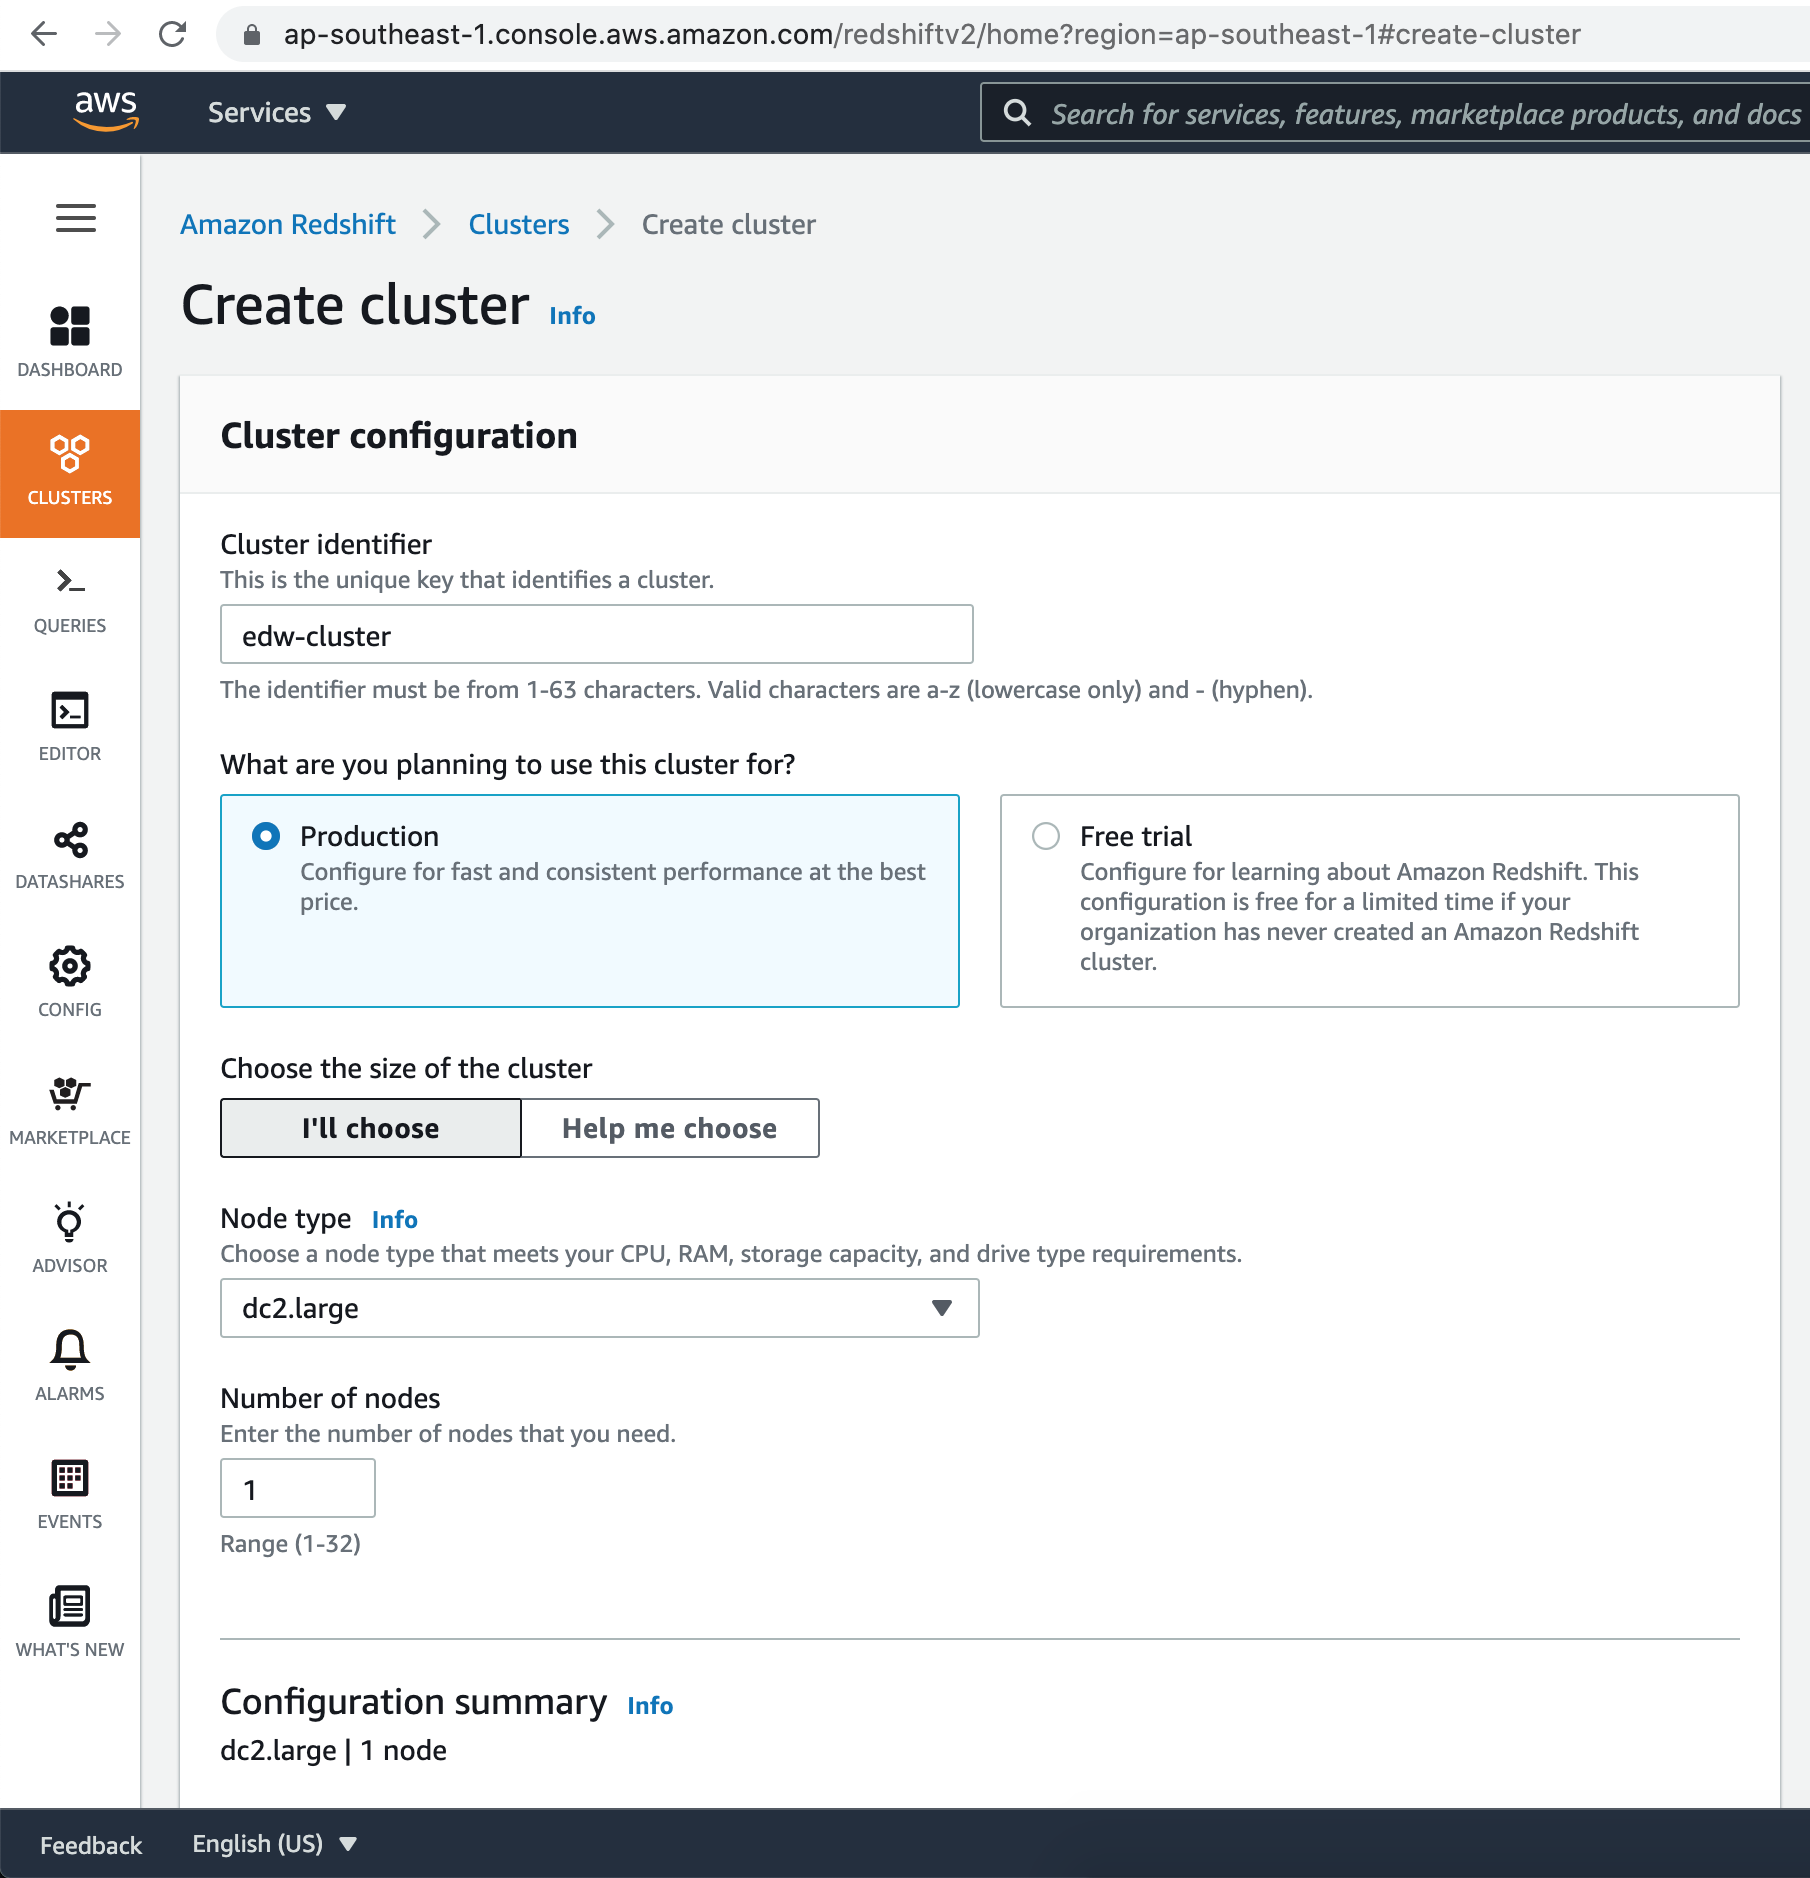Viewport: 1810px width, 1878px height.
Task: Click Info link next to Configuration summary
Action: click(x=650, y=1705)
